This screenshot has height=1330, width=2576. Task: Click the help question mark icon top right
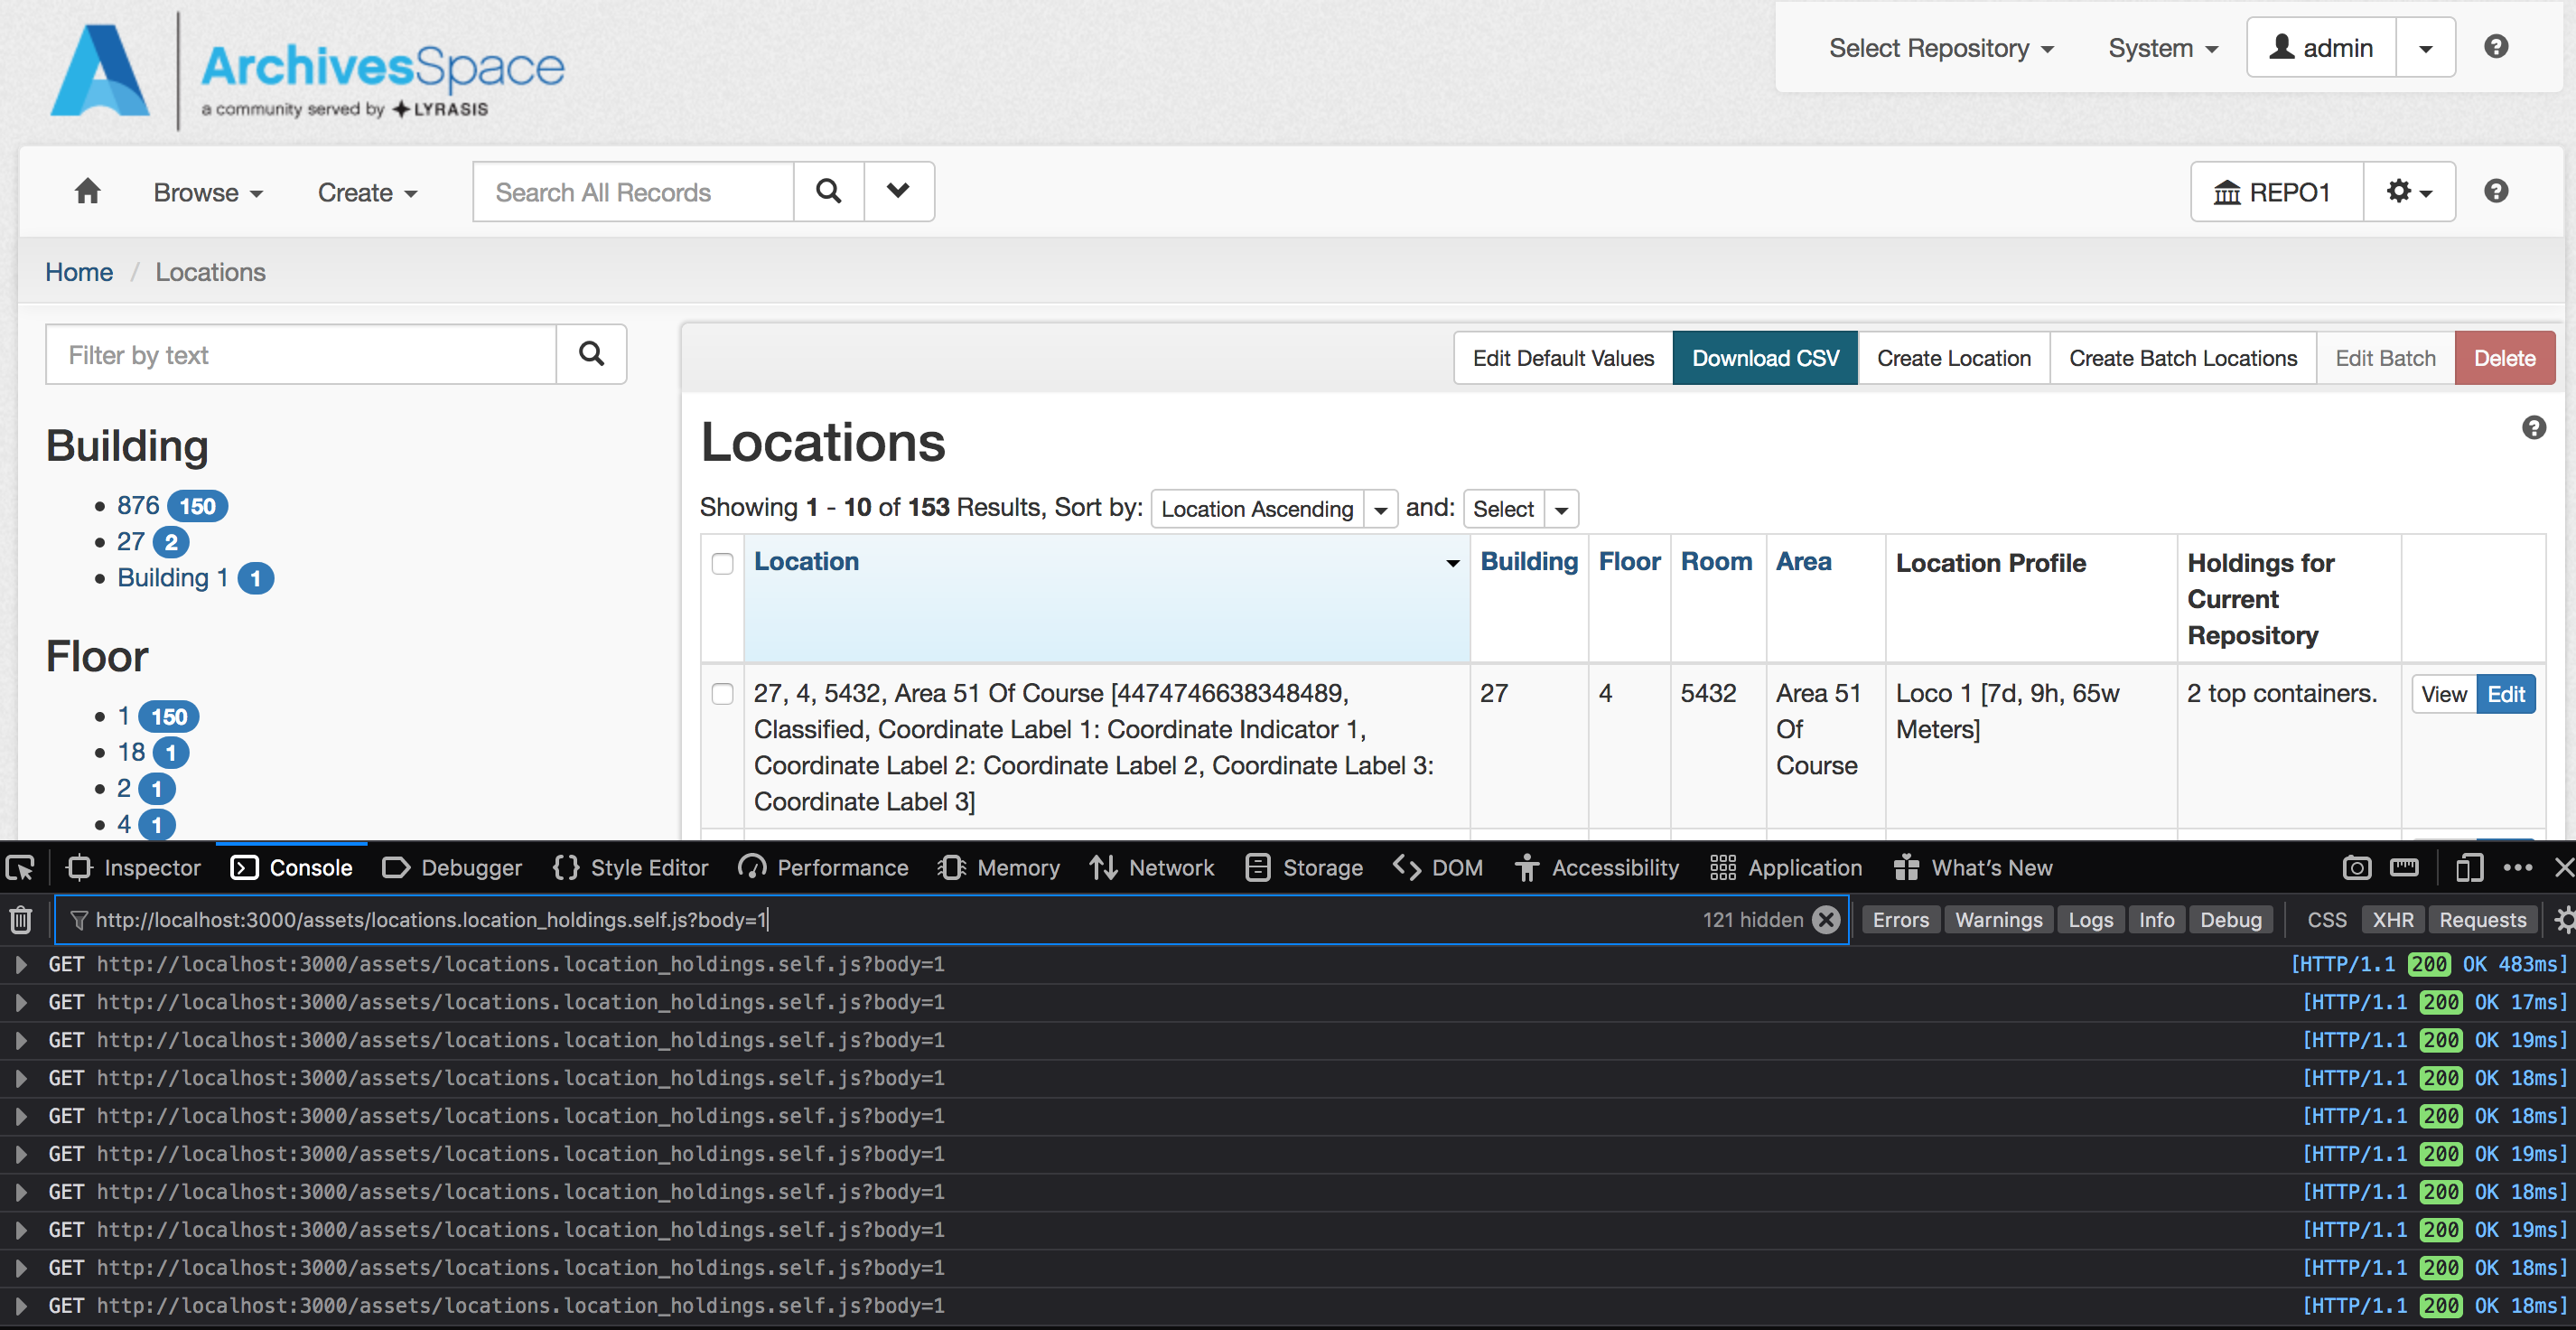[2497, 46]
